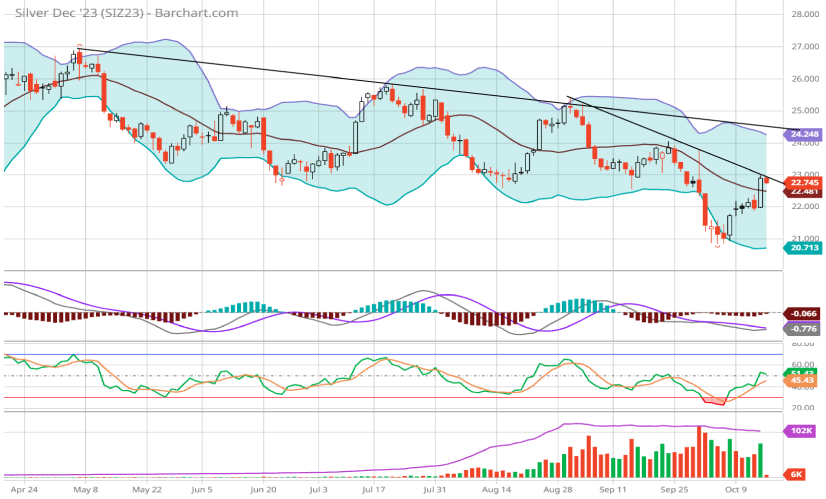
Task: Select the gray -0.776 MACD value label
Action: [805, 328]
